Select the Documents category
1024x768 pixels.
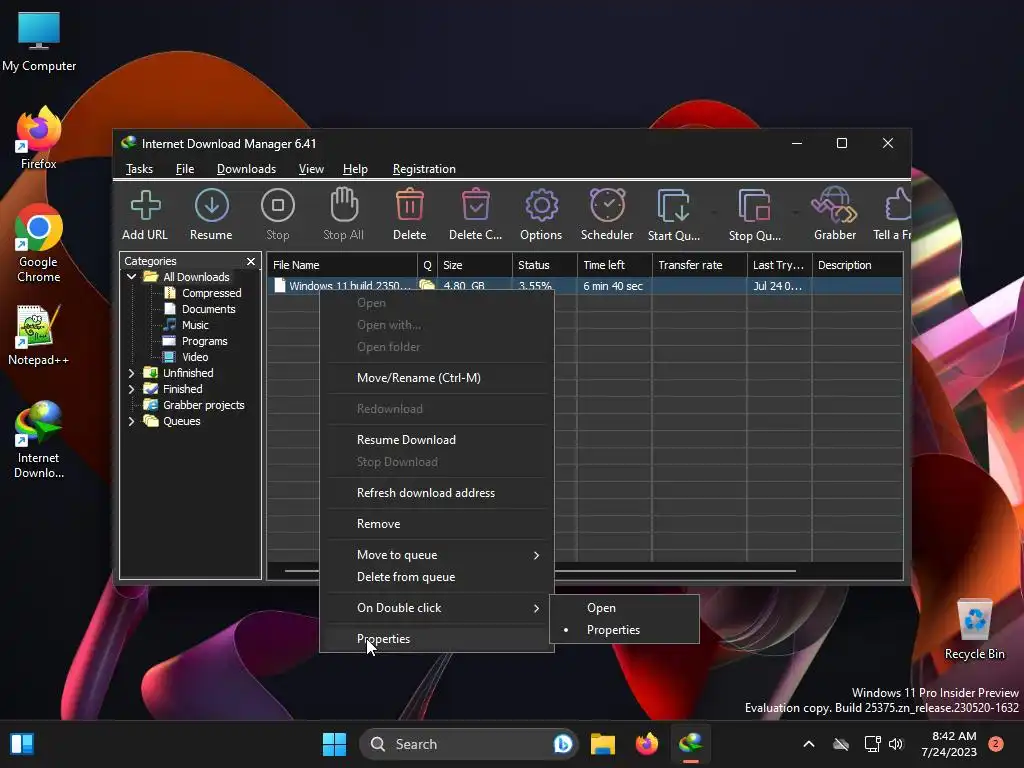point(208,309)
